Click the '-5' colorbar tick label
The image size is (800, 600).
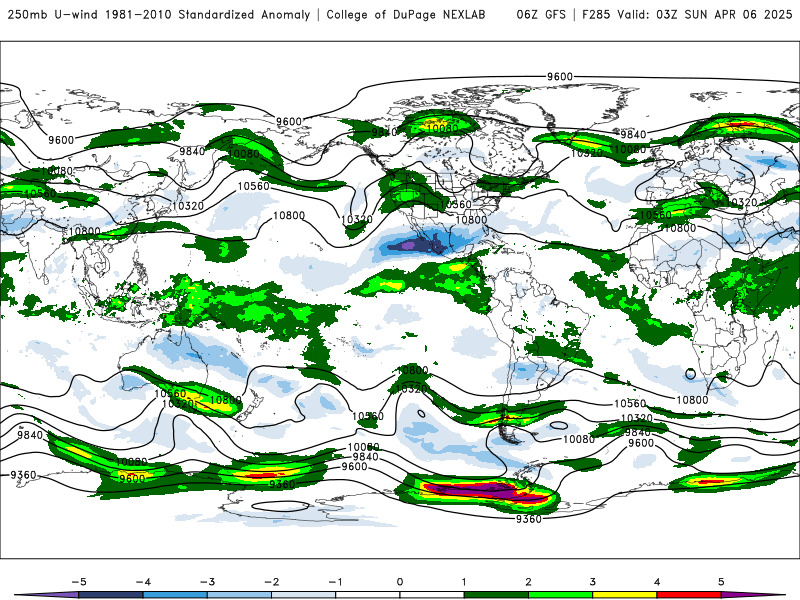click(79, 582)
